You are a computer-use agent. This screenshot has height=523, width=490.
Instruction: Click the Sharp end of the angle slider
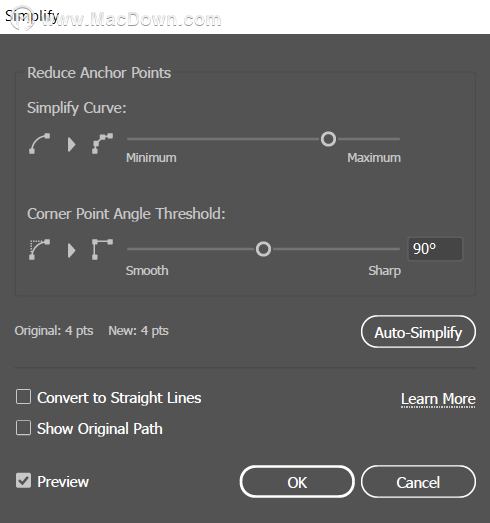(x=384, y=271)
